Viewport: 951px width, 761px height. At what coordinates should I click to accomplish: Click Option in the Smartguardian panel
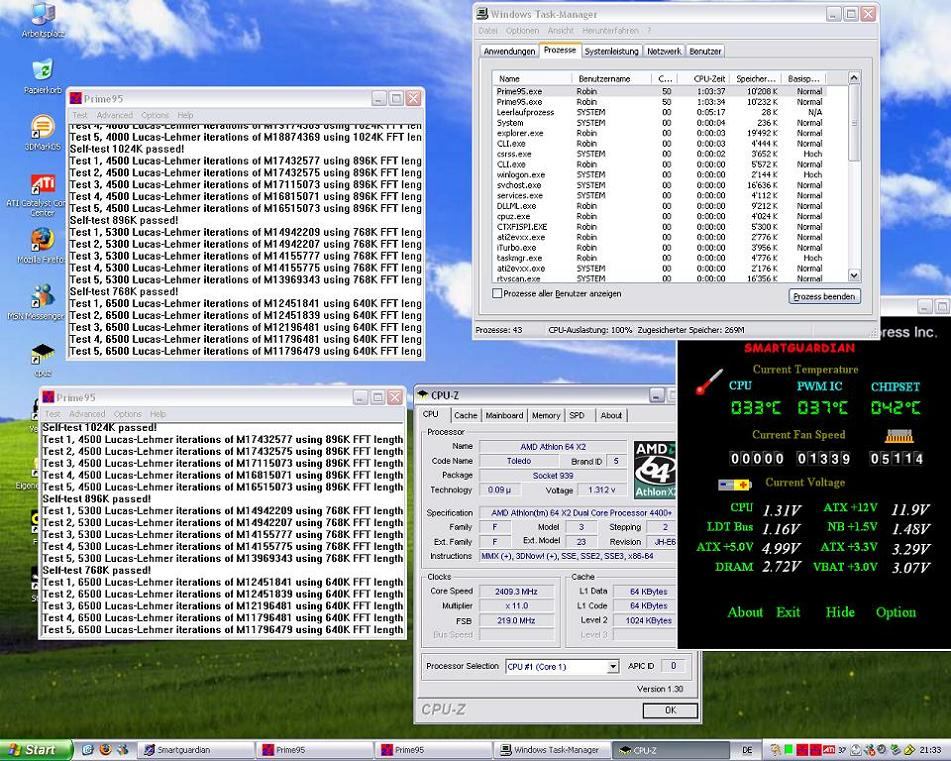click(896, 612)
